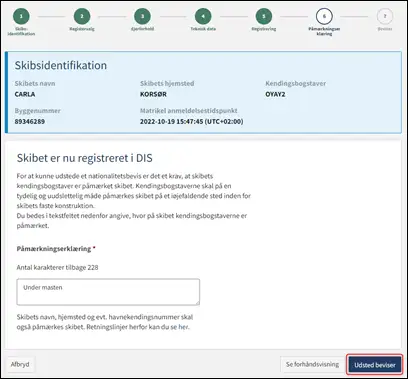This screenshot has height=379, width=408.
Task: Open step 3 Ejerforhold
Action: click(142, 16)
